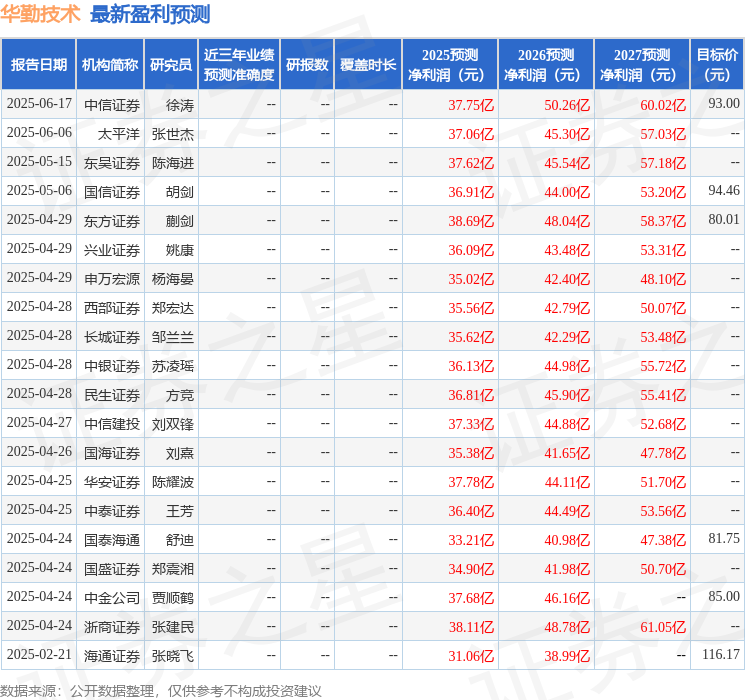Select the 华安证券 institution cell

112,482
